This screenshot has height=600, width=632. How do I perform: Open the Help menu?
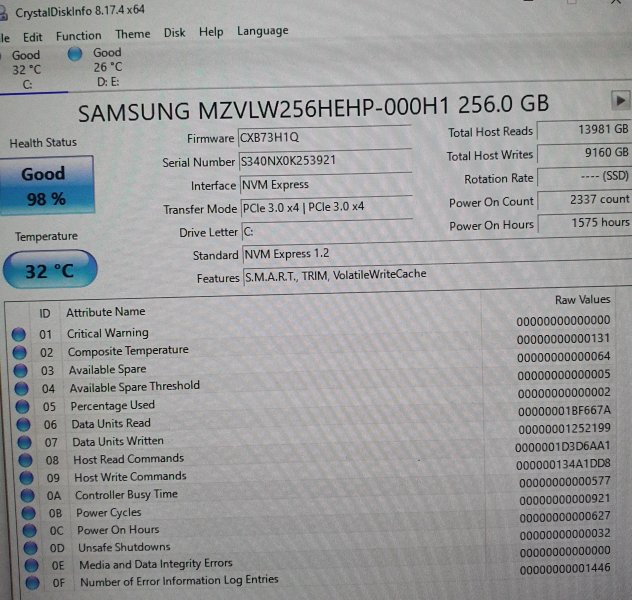(x=211, y=32)
